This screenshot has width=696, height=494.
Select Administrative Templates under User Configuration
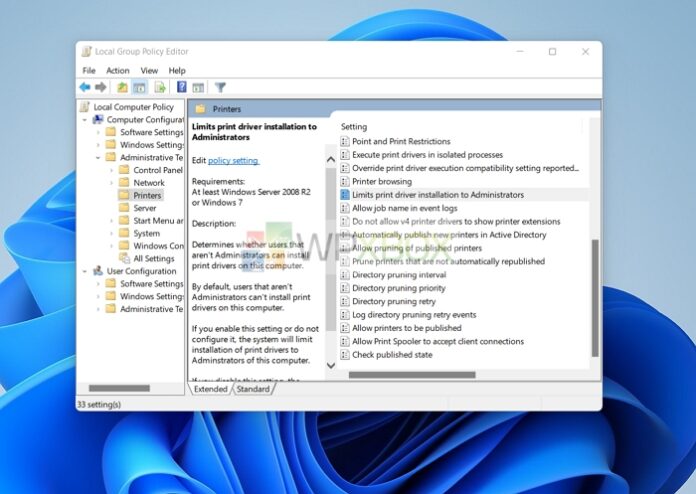(151, 309)
